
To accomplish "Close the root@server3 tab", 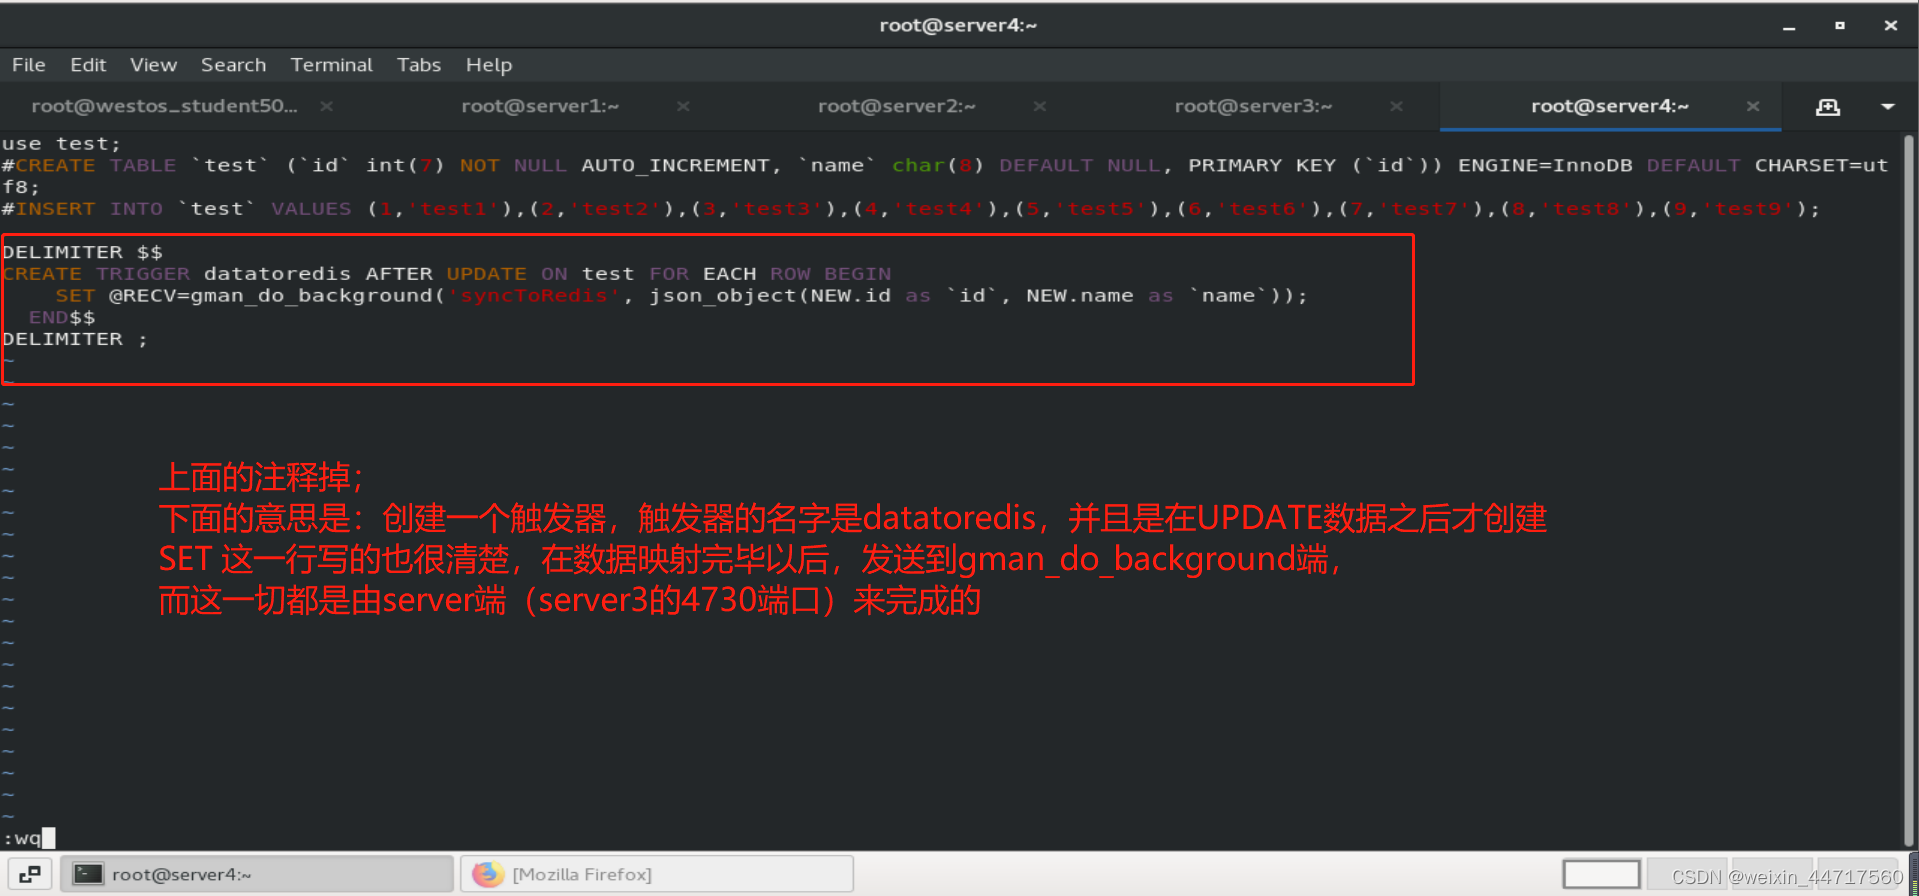I will click(x=1396, y=106).
